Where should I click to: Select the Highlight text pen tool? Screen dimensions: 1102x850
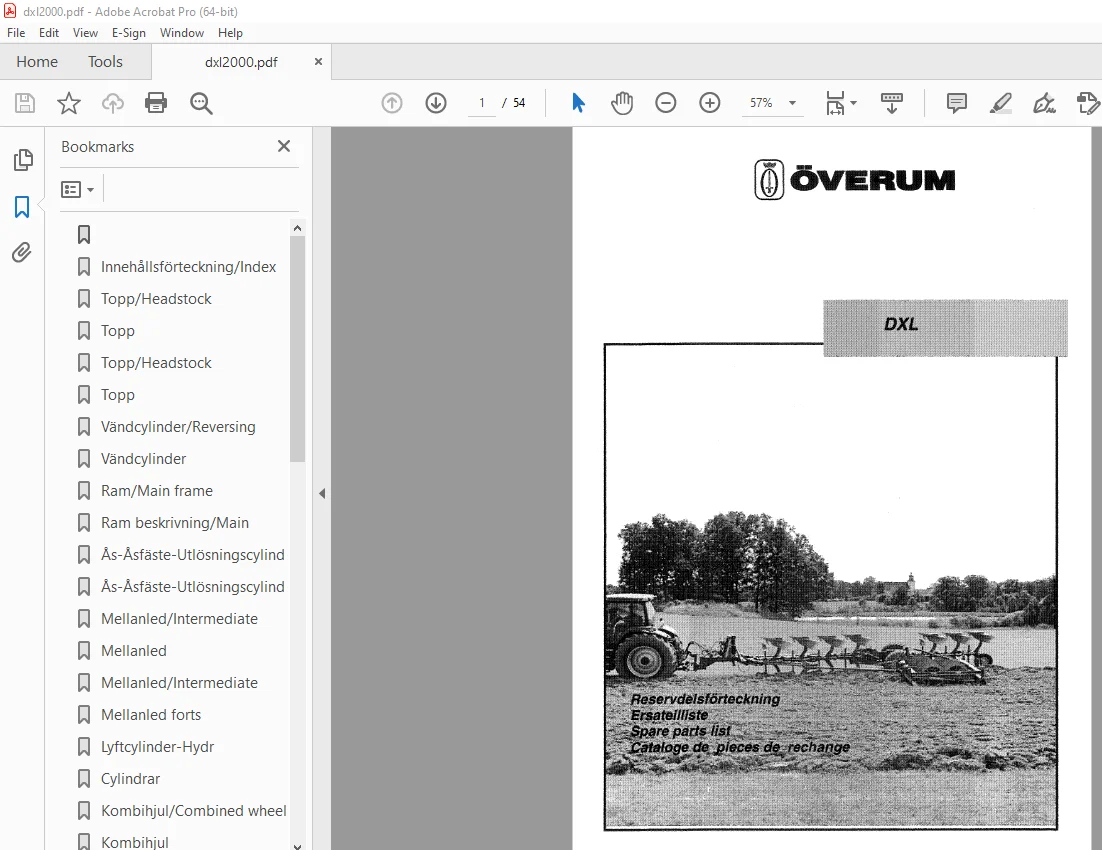tap(1001, 103)
